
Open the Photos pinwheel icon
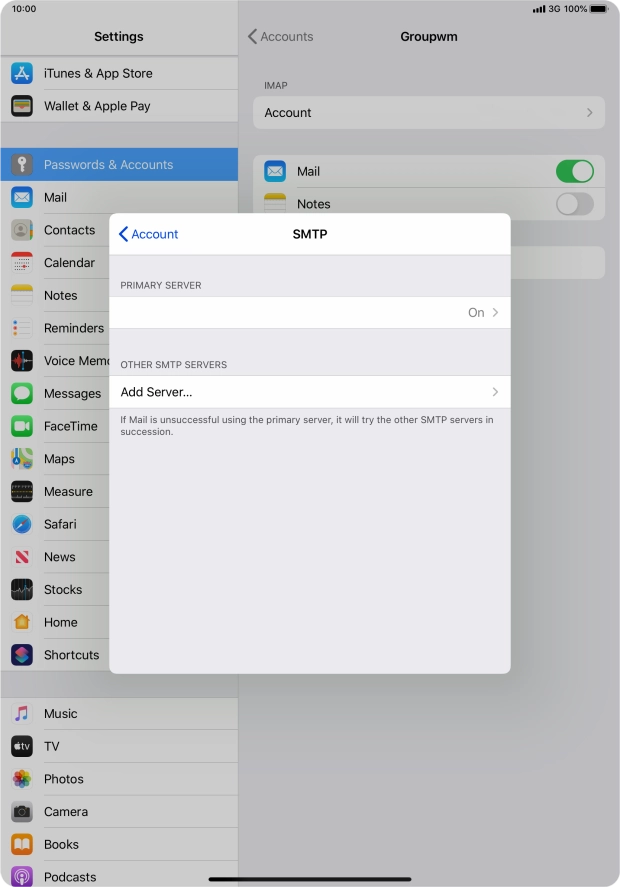coord(22,779)
